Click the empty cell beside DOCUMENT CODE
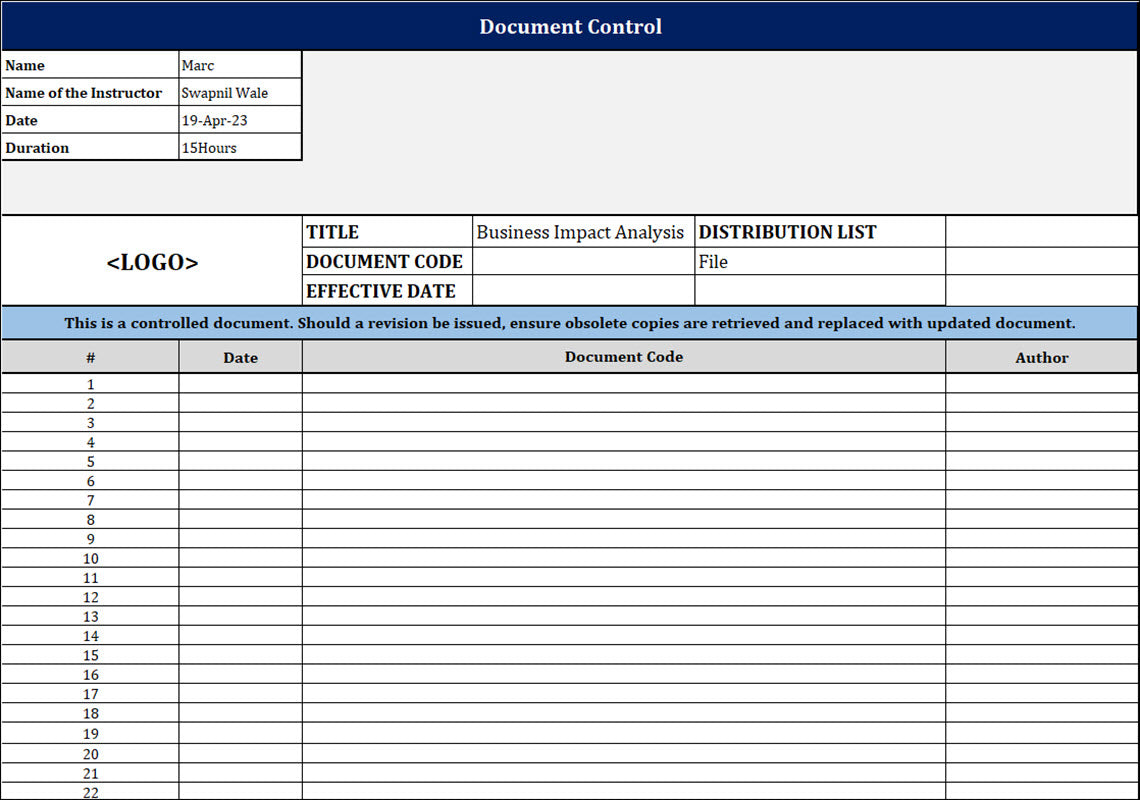1140x800 pixels. coord(582,262)
